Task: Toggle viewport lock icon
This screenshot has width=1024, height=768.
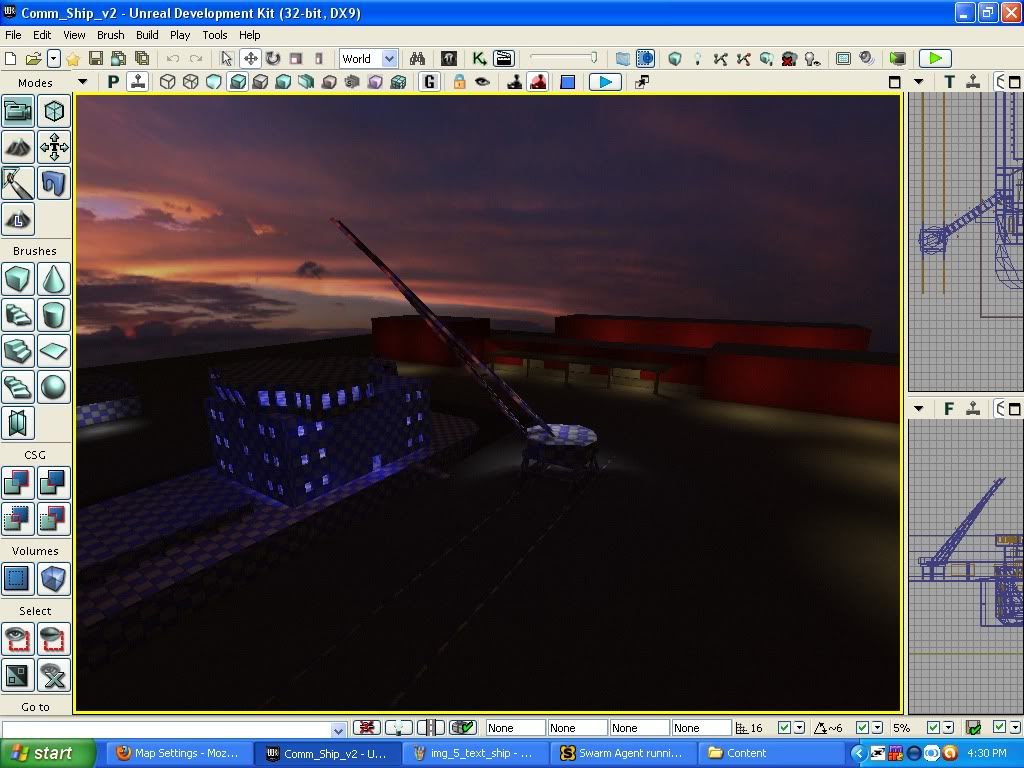Action: click(x=459, y=82)
